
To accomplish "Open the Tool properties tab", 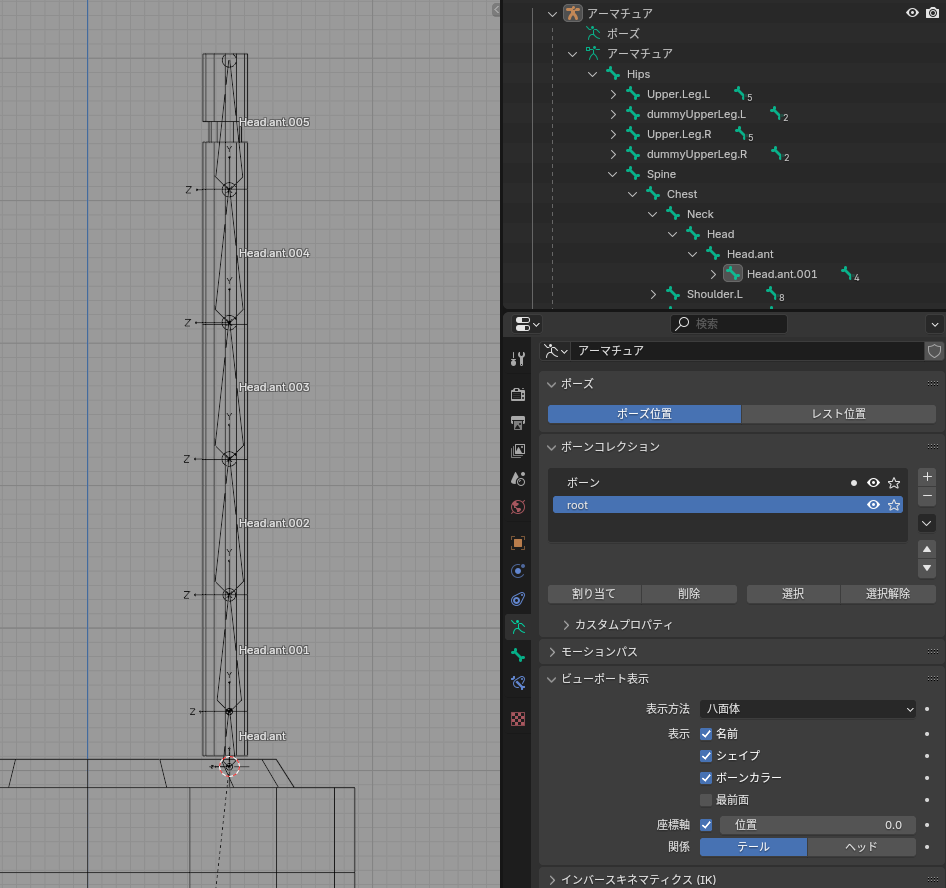I will pos(517,357).
